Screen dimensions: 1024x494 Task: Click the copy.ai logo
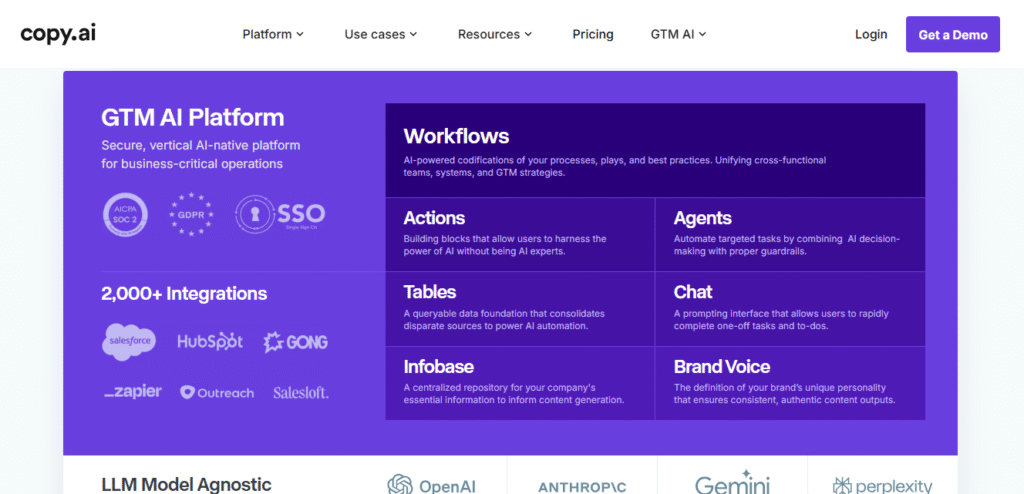pos(58,33)
